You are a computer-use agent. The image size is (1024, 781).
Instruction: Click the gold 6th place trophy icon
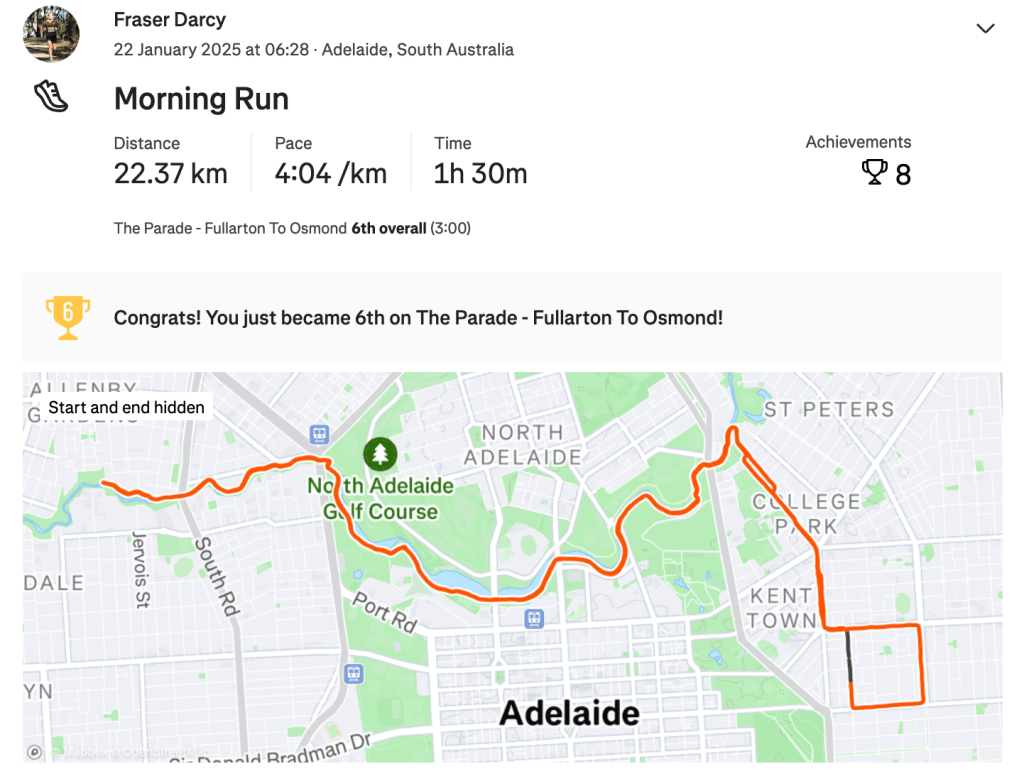point(68,317)
